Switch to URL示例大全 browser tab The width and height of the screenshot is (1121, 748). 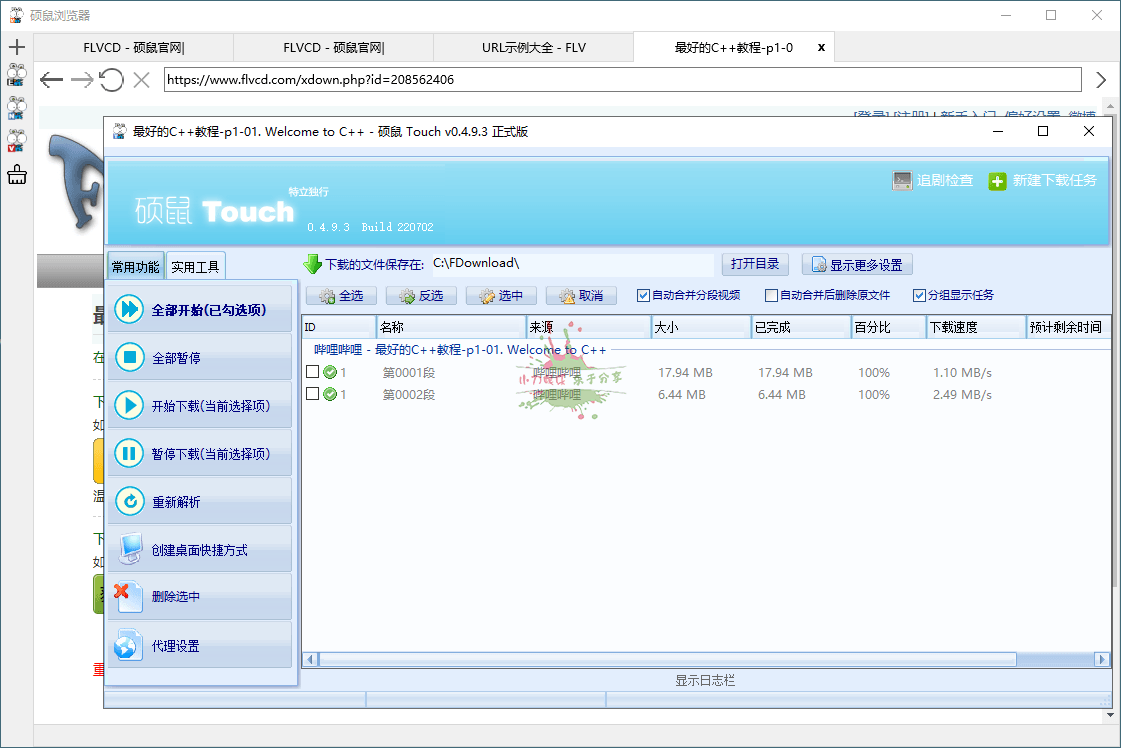point(533,47)
